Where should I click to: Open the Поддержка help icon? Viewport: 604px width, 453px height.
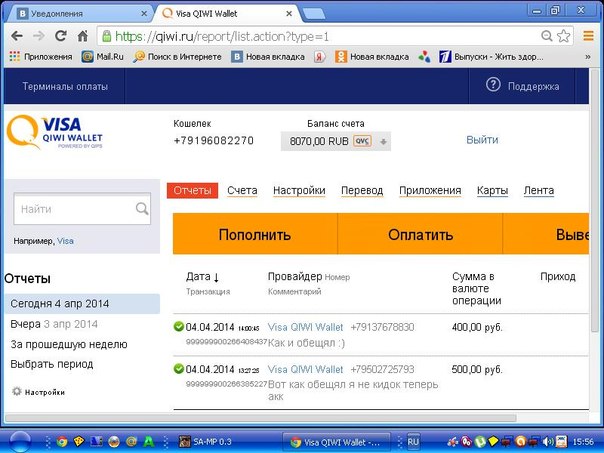click(x=493, y=84)
